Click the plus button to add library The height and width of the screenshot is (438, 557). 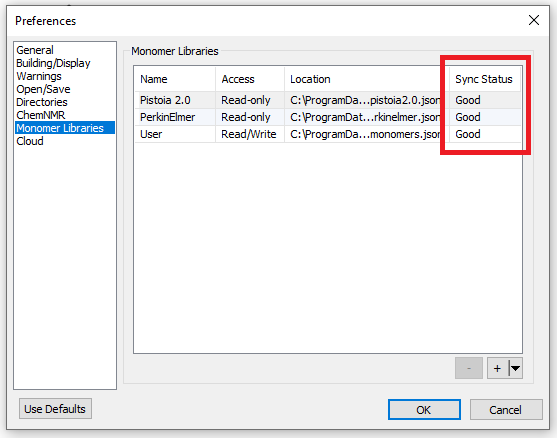(498, 368)
